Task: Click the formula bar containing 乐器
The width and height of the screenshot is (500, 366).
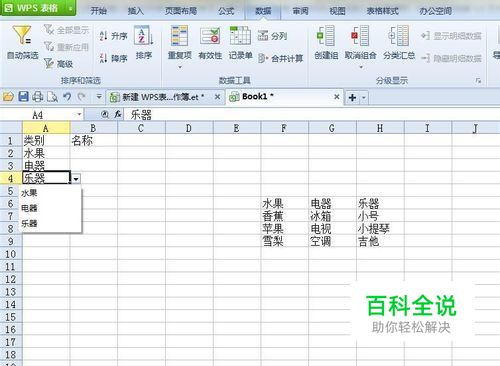Action: tap(312, 115)
